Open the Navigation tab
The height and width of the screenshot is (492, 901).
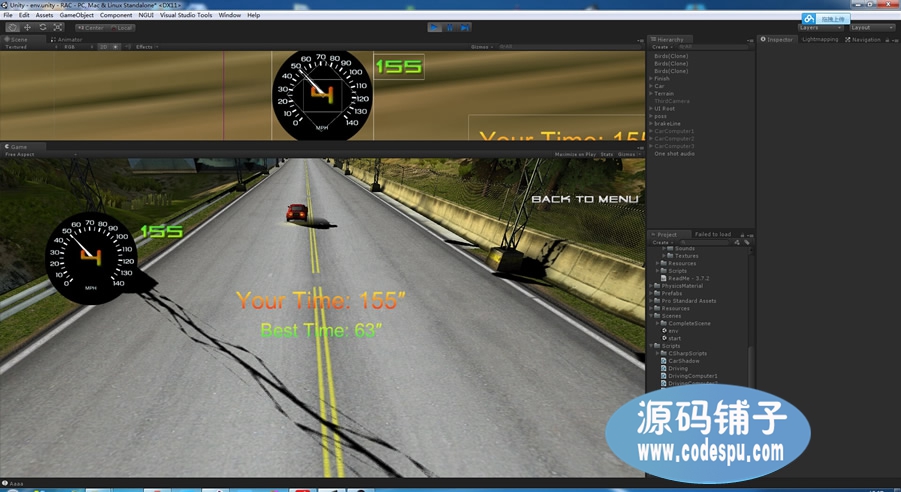[863, 39]
